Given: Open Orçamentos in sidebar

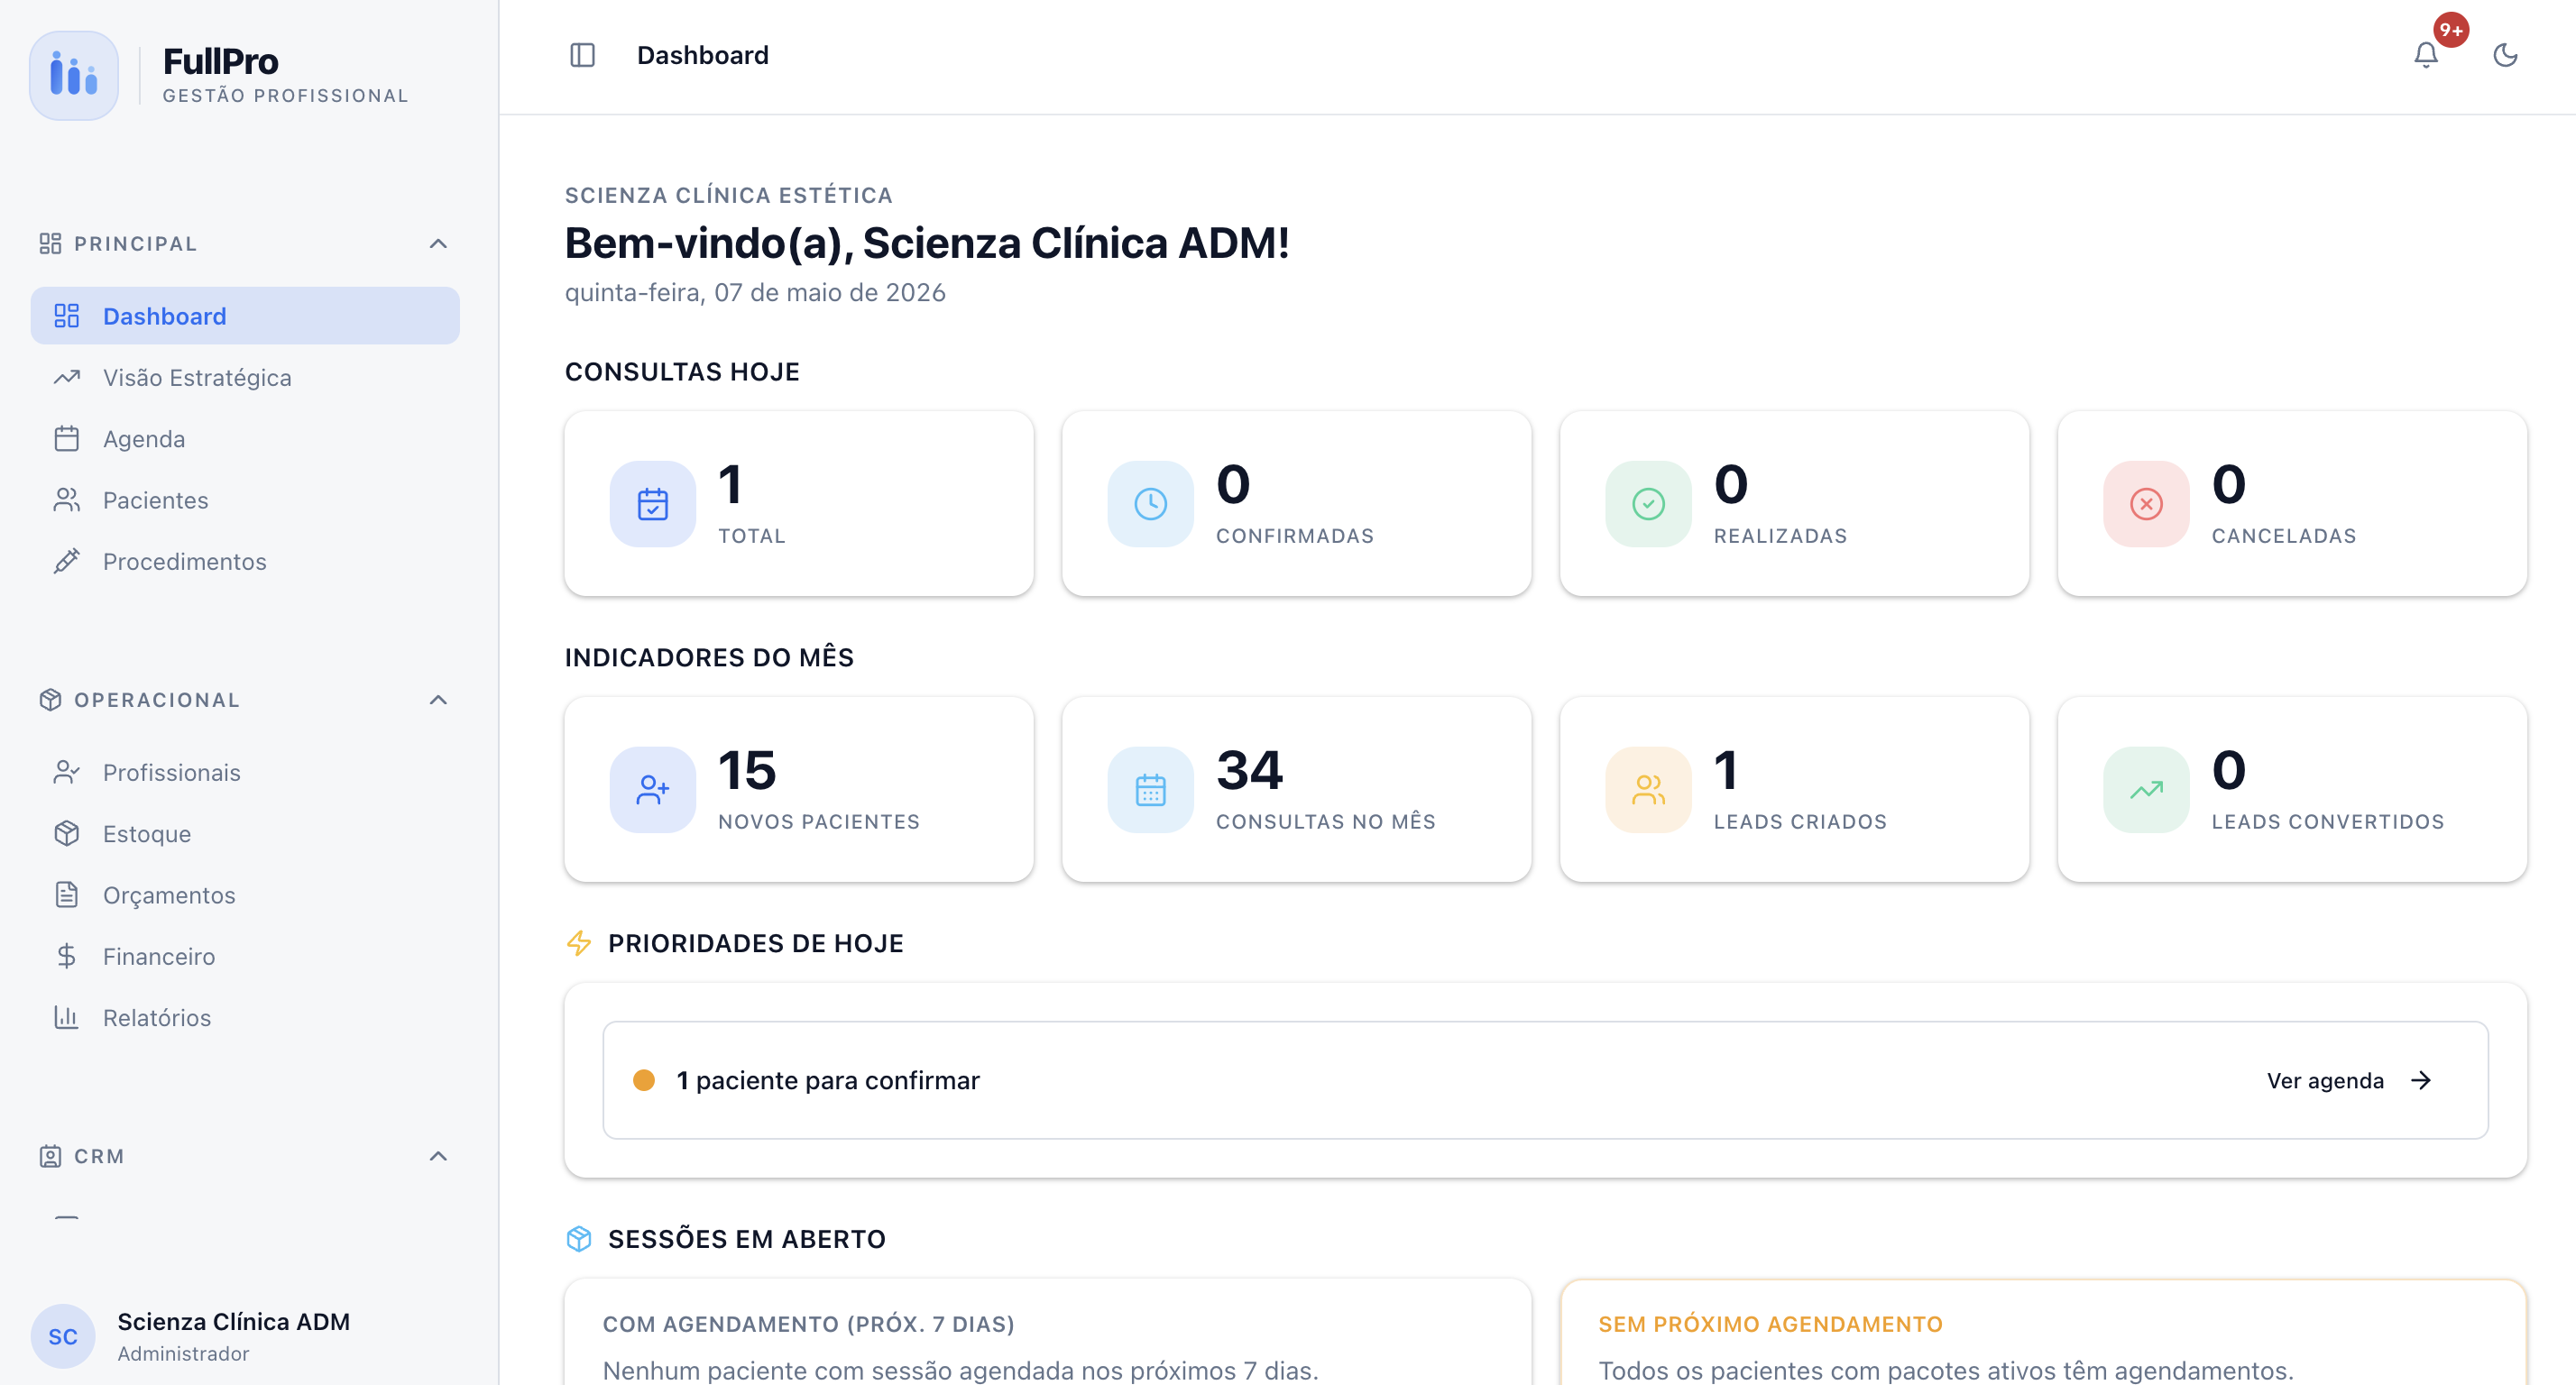Looking at the screenshot, I should coord(245,895).
